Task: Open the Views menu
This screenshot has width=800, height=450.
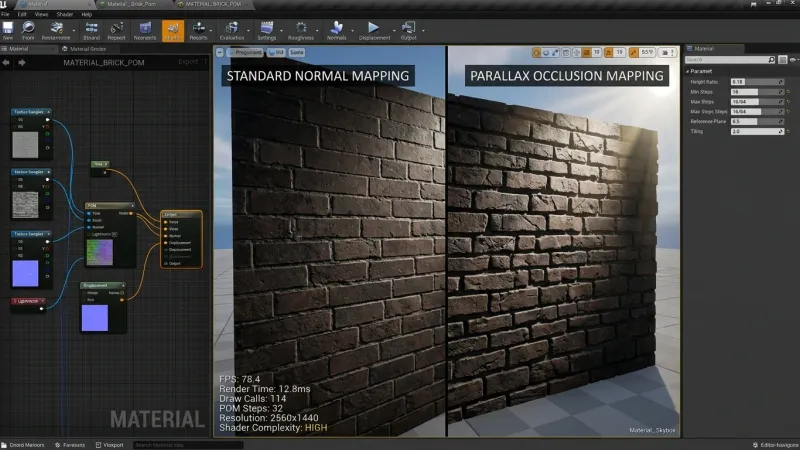Action: [x=41, y=14]
